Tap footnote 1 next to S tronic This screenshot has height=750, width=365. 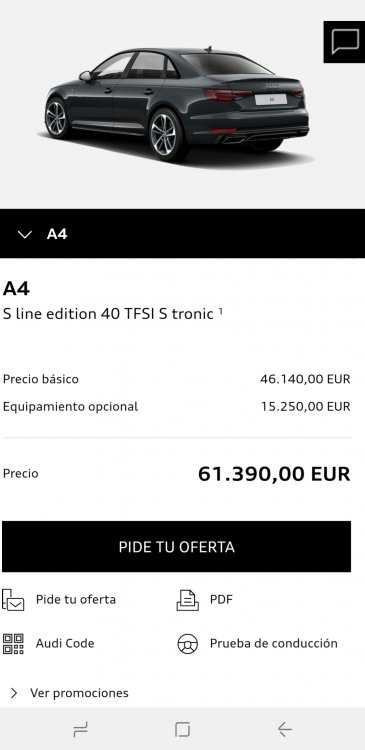[221, 311]
